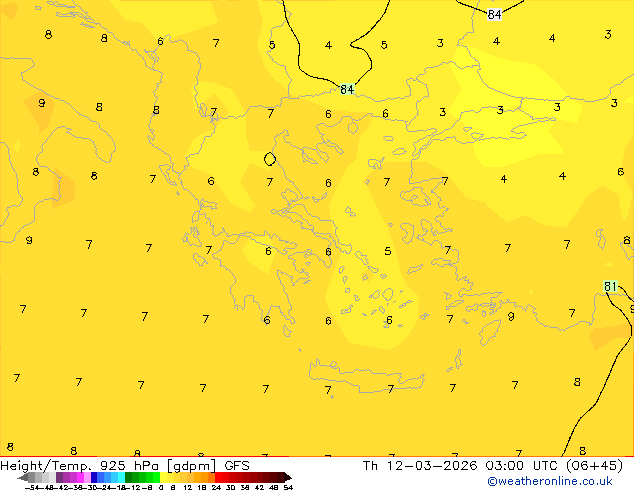Click the 81 contour height label
The image size is (634, 490).
tap(610, 287)
